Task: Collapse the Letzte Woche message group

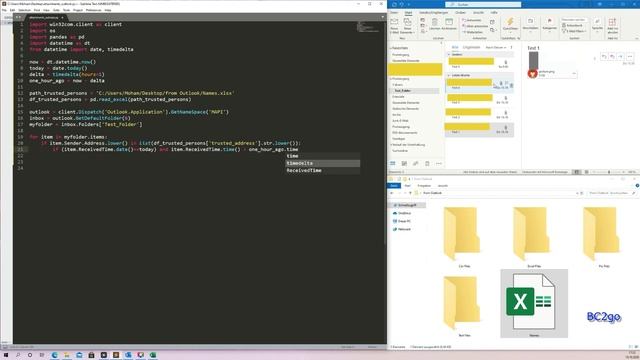Action: 449,76
